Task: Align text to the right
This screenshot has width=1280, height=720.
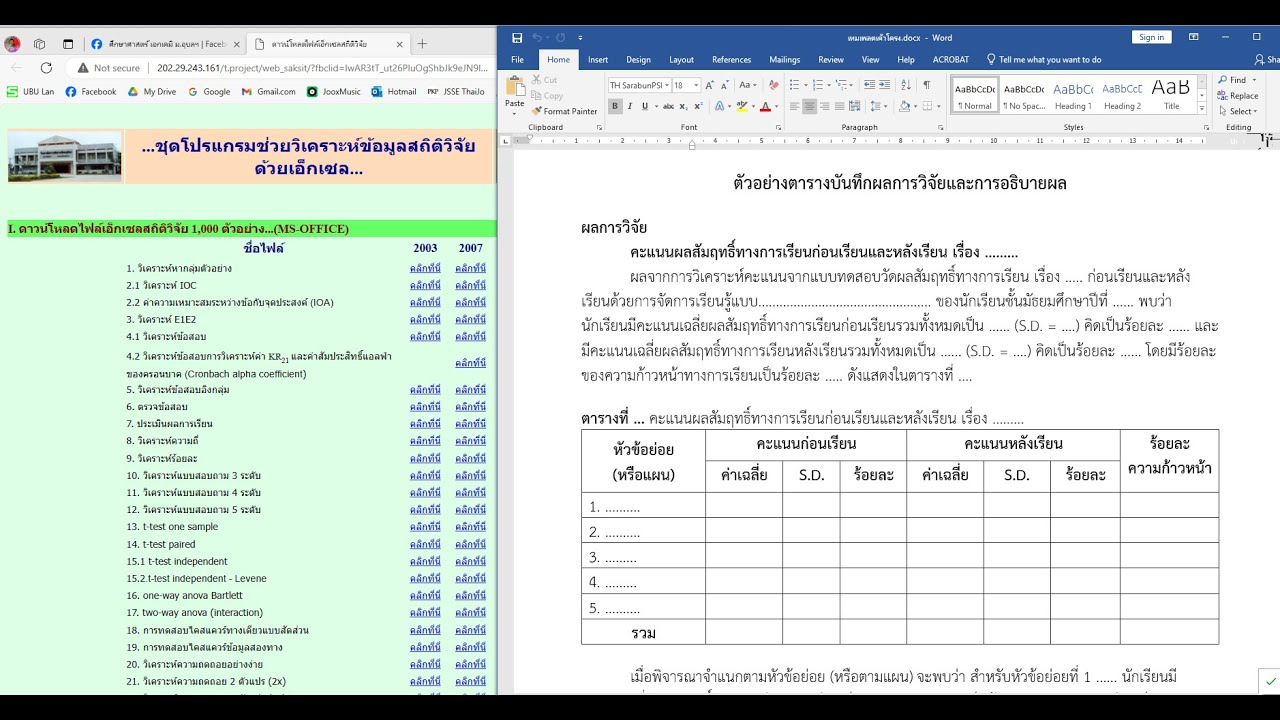Action: [x=825, y=106]
